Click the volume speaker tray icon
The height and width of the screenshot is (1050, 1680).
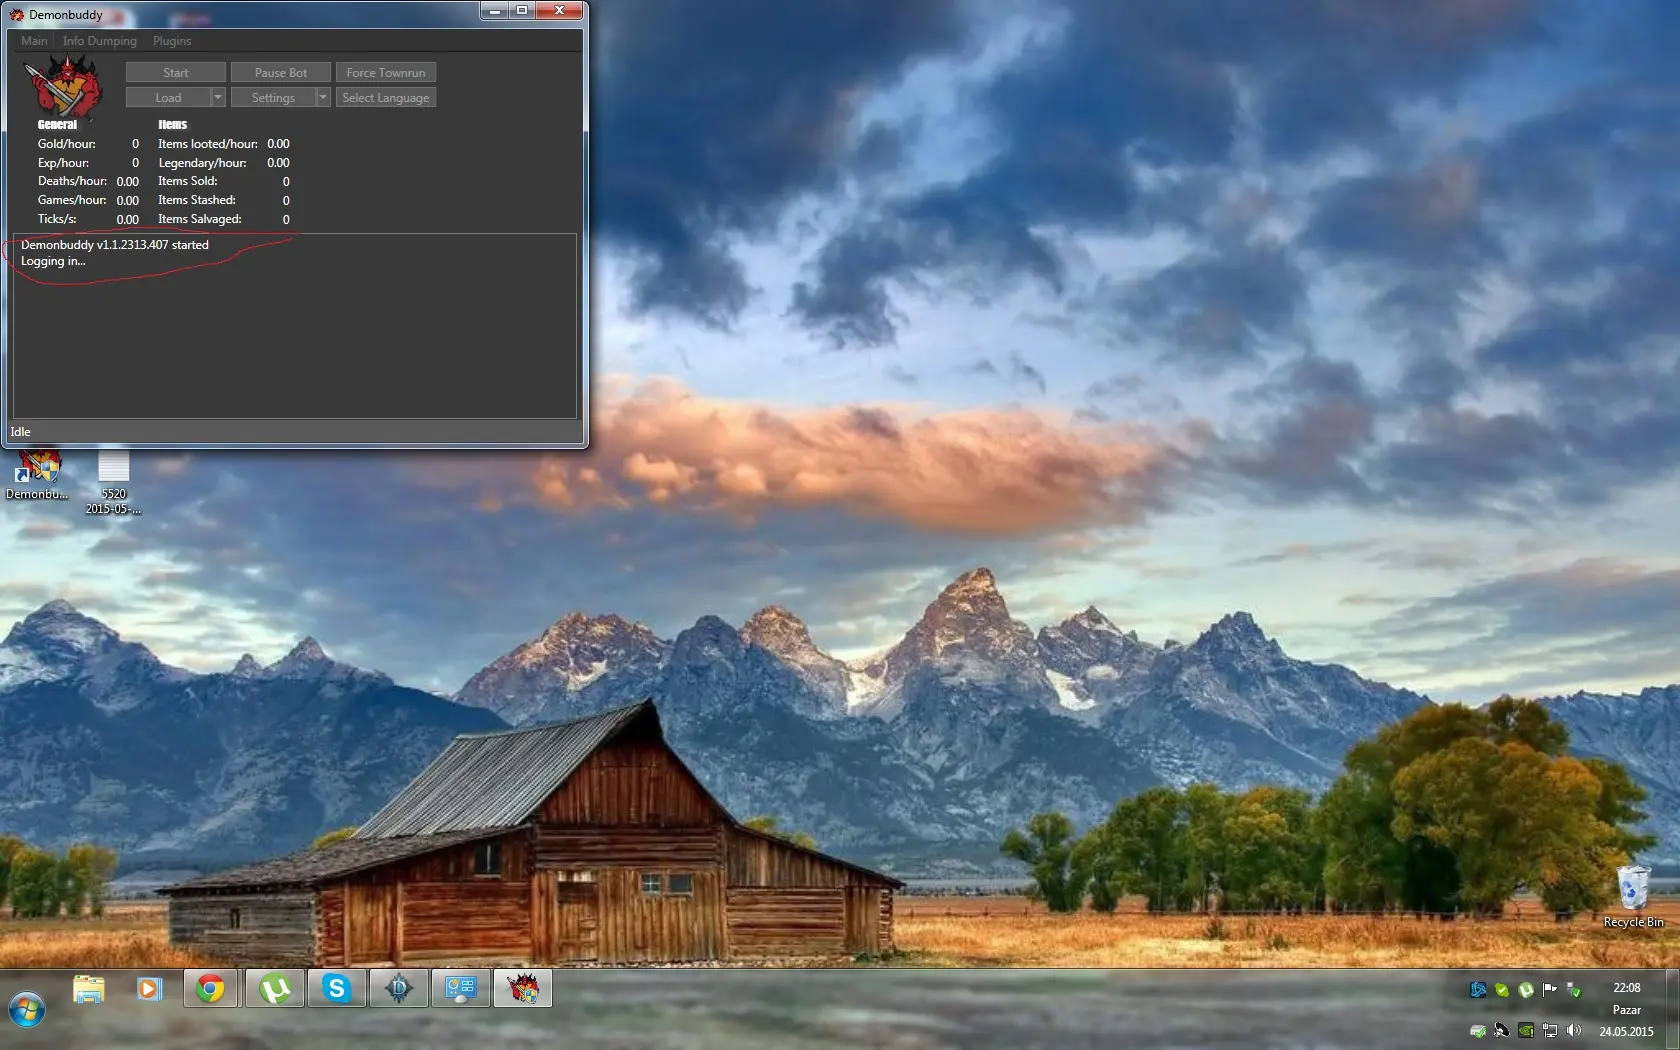click(1574, 1030)
